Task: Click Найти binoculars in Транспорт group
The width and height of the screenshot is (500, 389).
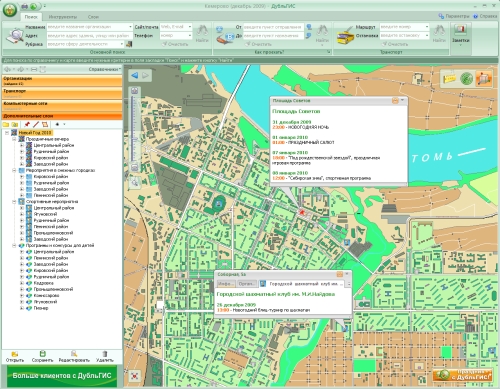Action: 439,33
